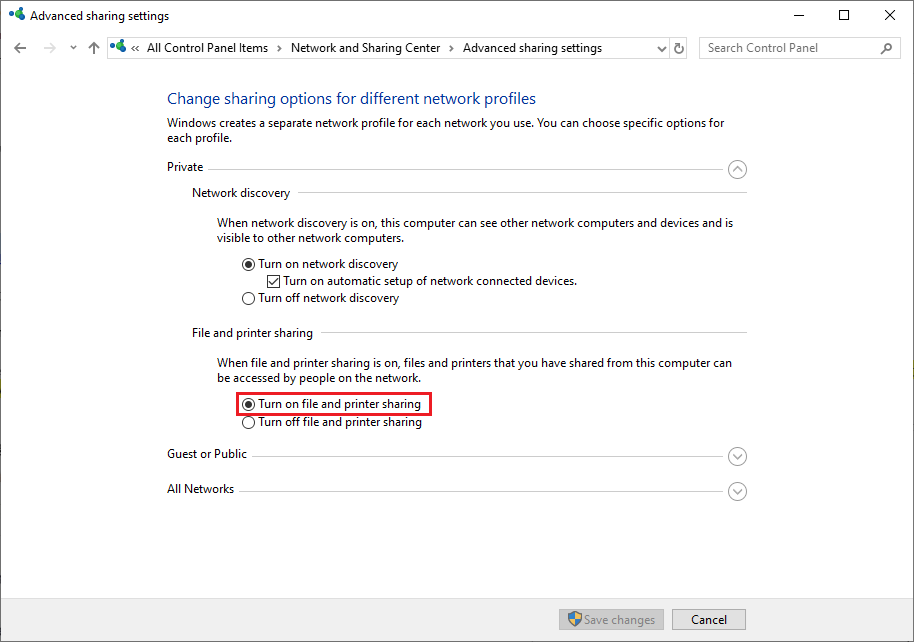Open the recent locations dropdown arrow
This screenshot has width=914, height=642.
pos(73,48)
